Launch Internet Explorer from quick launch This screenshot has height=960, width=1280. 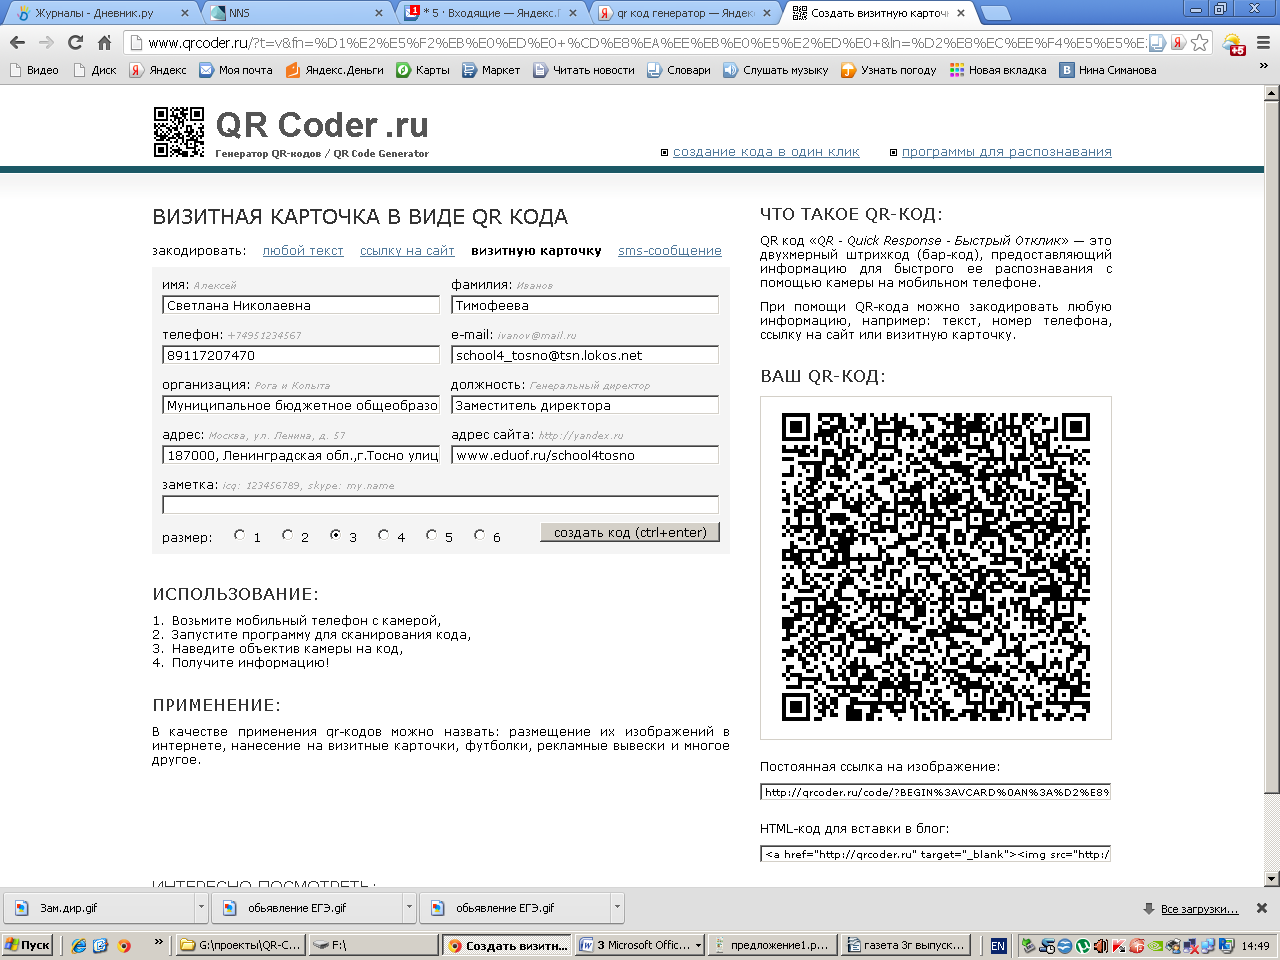79,945
